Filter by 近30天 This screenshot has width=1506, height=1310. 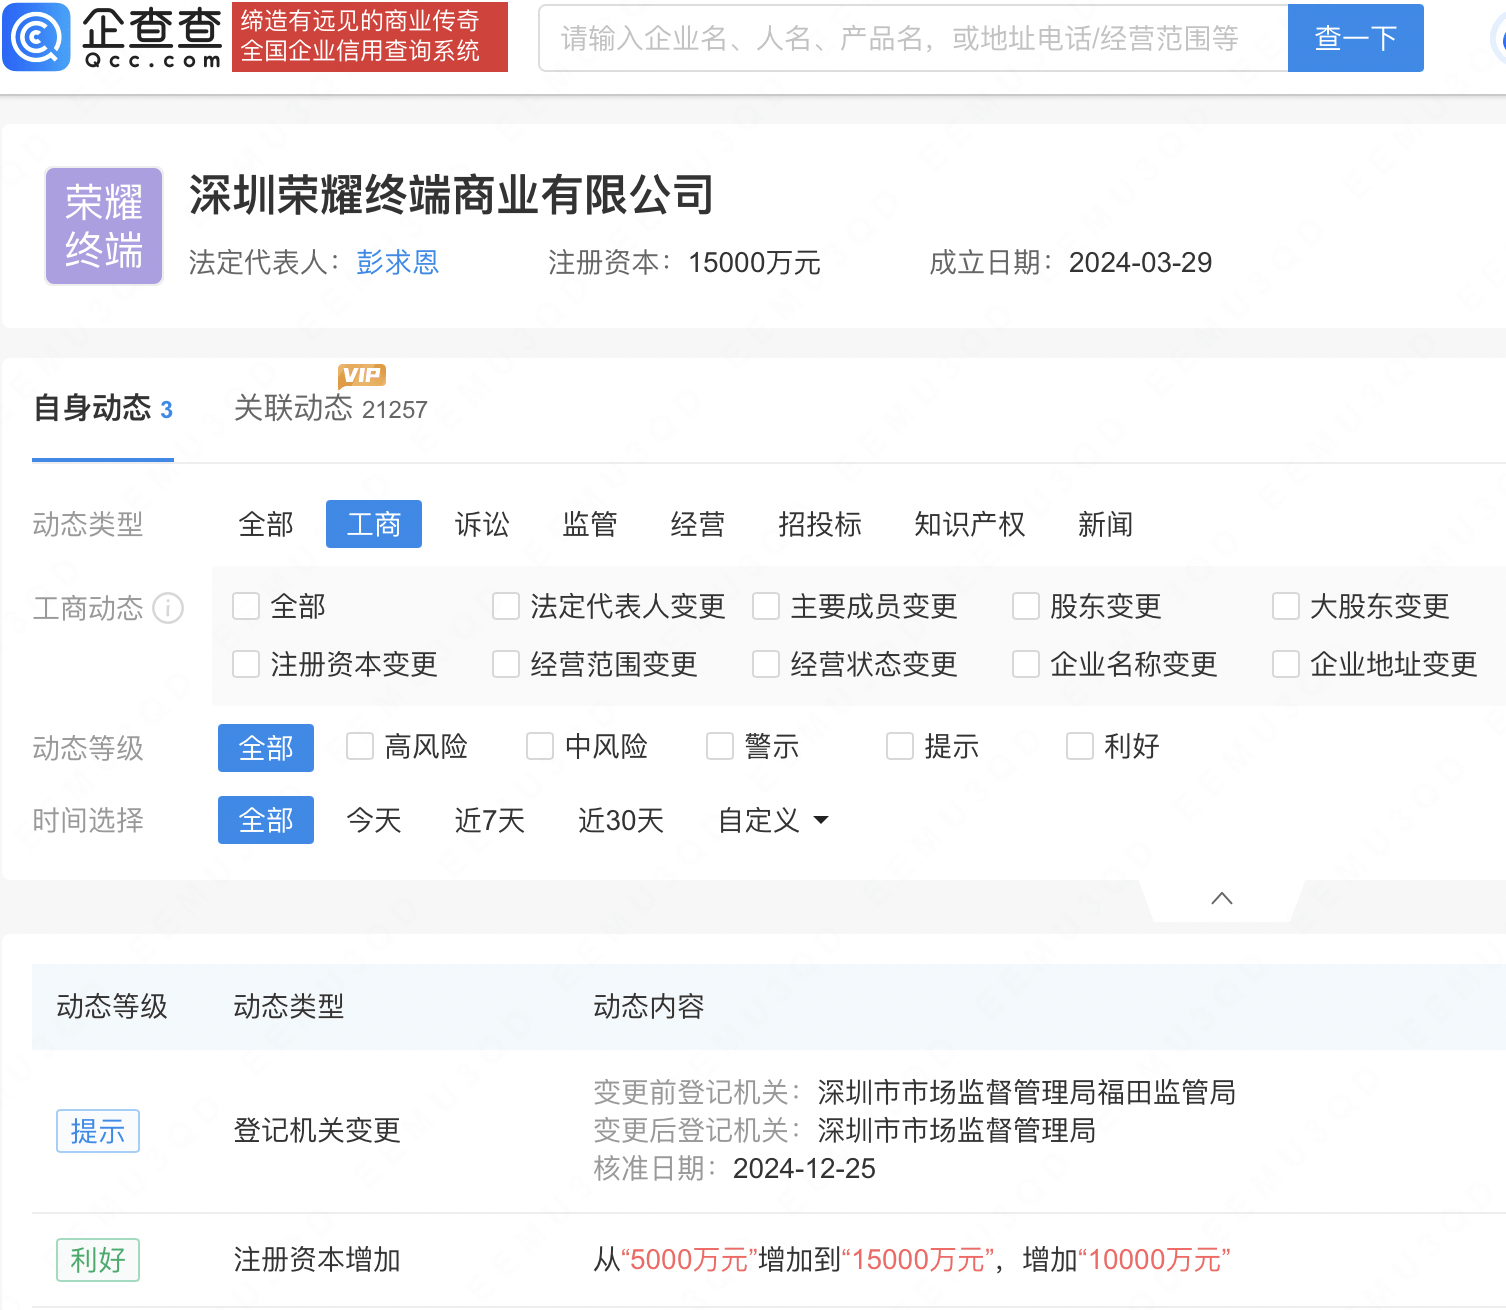point(621,820)
